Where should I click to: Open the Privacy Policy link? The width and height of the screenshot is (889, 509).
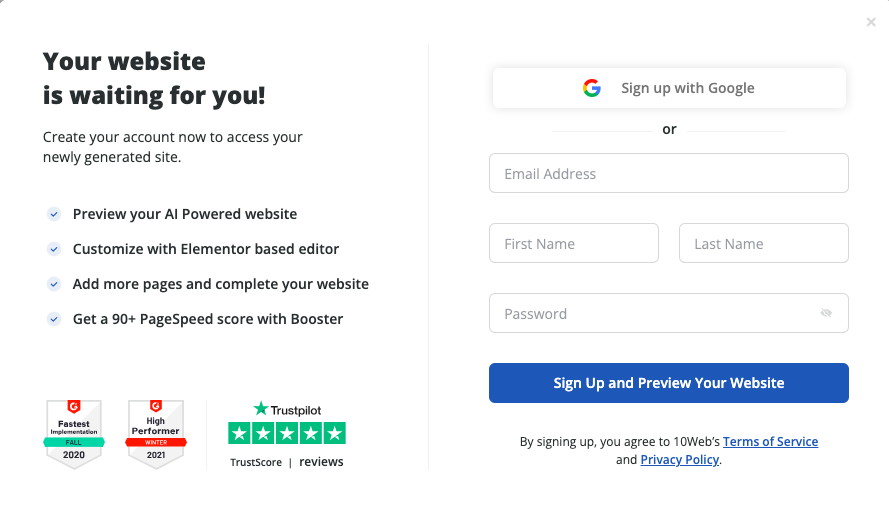pyautogui.click(x=680, y=460)
